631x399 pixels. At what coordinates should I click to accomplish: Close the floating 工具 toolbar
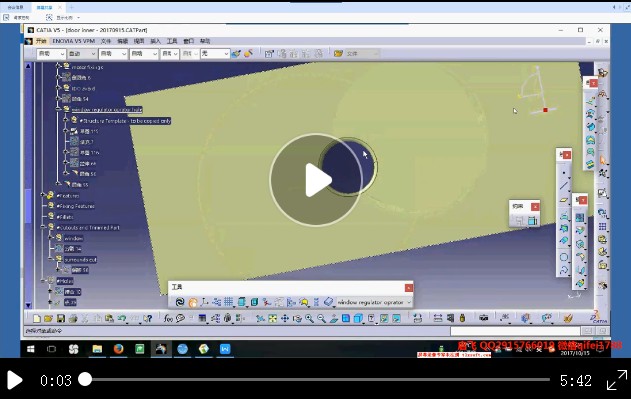point(408,287)
